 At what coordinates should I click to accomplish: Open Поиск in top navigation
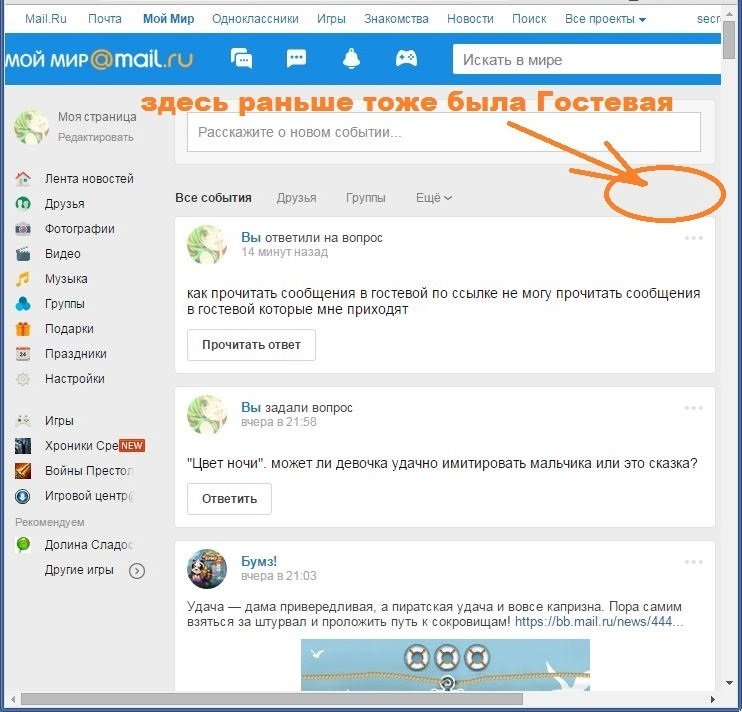529,19
